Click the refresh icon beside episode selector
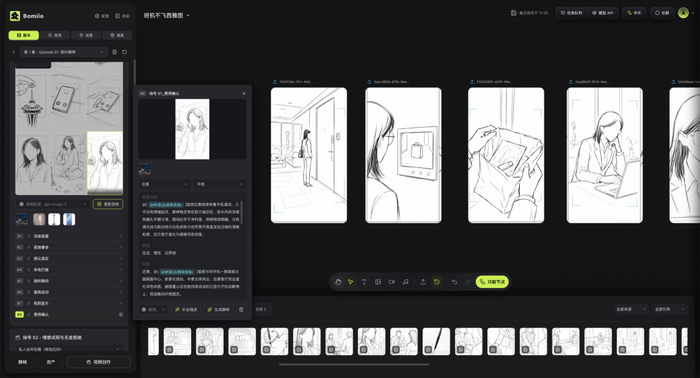Image resolution: width=700 pixels, height=378 pixels. (125, 52)
